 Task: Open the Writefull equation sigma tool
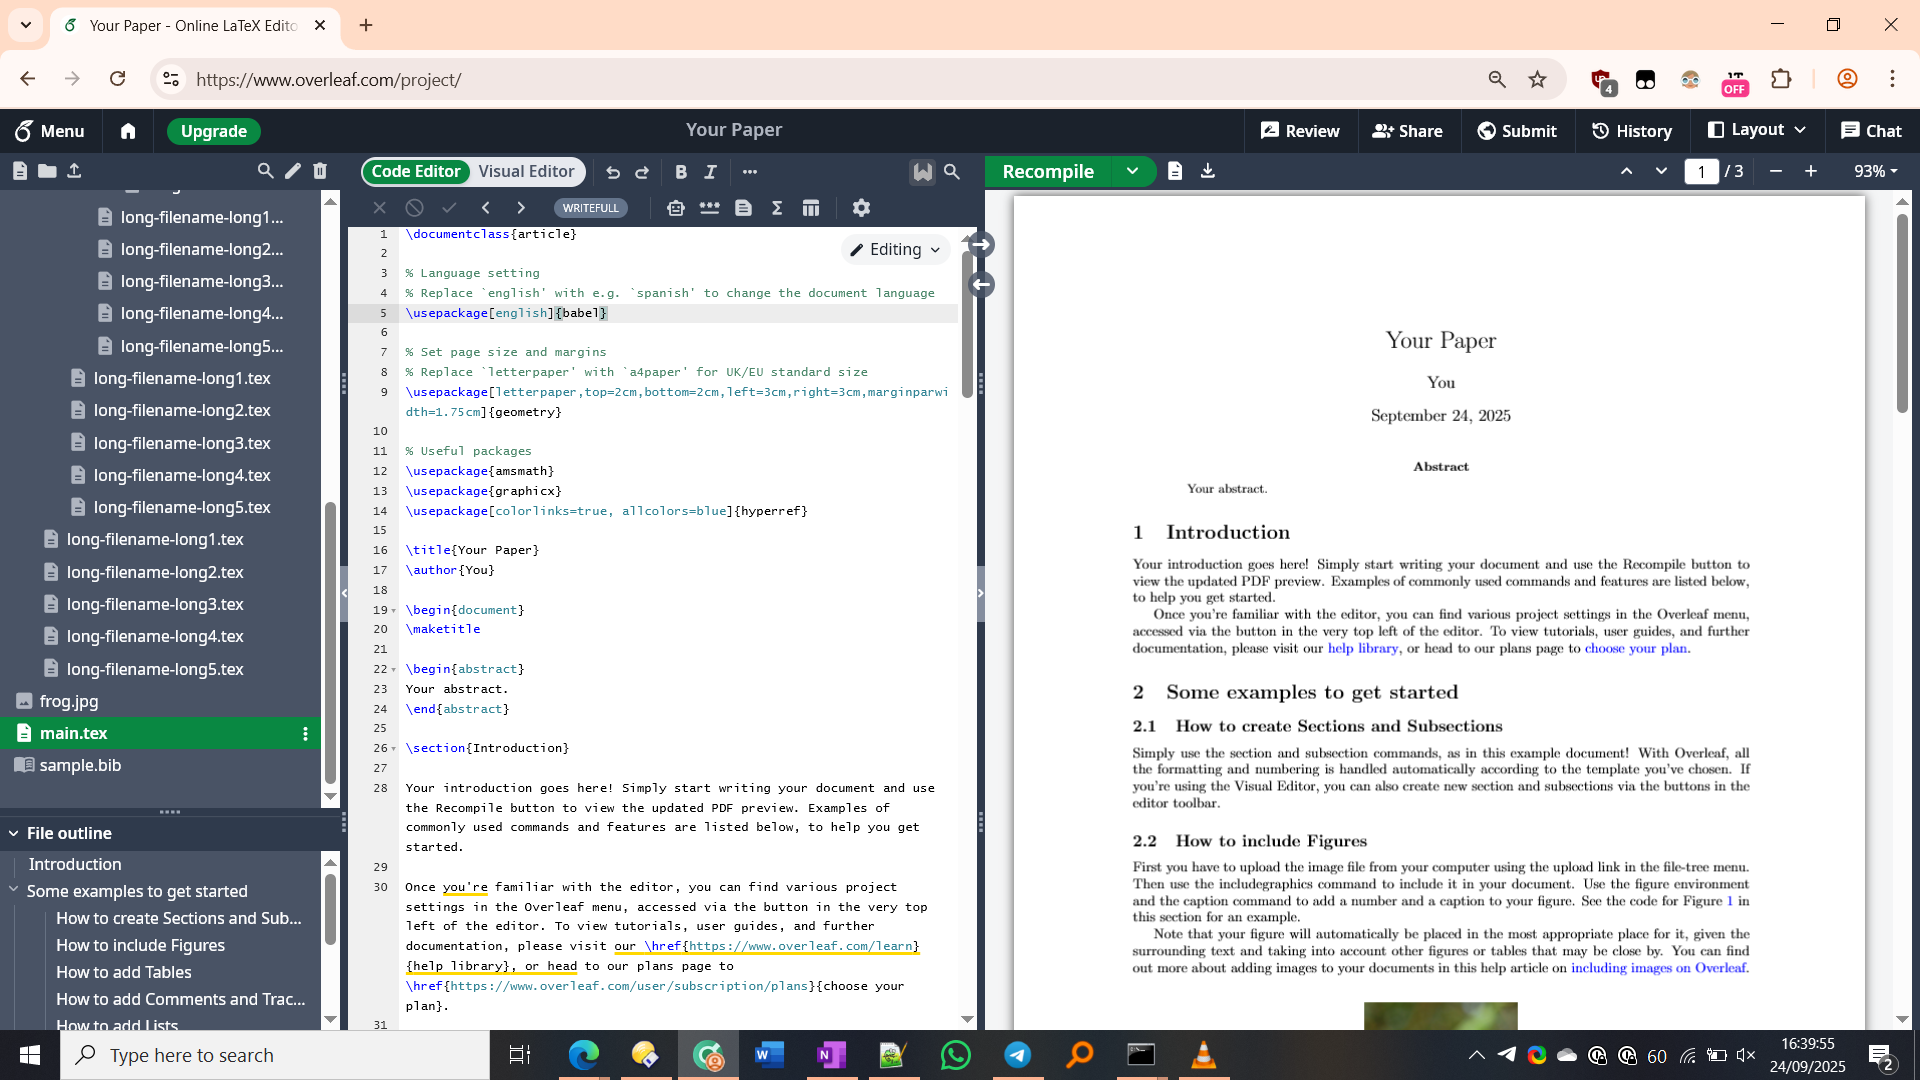click(x=777, y=208)
